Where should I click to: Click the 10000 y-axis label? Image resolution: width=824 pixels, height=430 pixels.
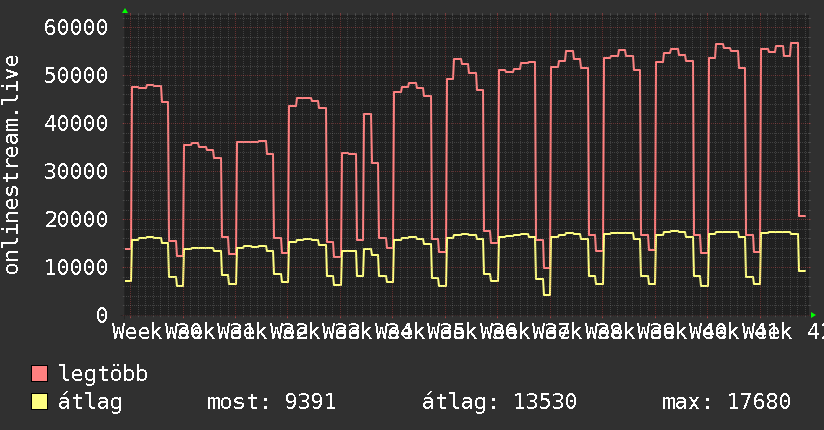[x=76, y=268]
